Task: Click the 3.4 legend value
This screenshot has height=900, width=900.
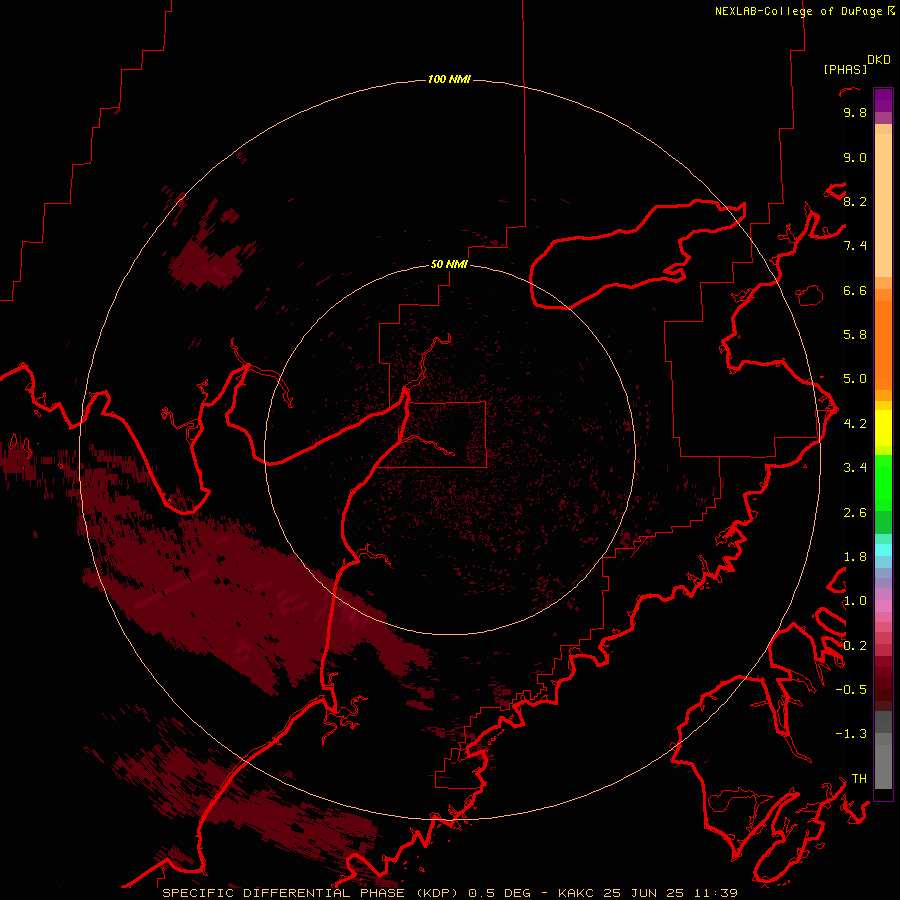Action: pyautogui.click(x=855, y=468)
